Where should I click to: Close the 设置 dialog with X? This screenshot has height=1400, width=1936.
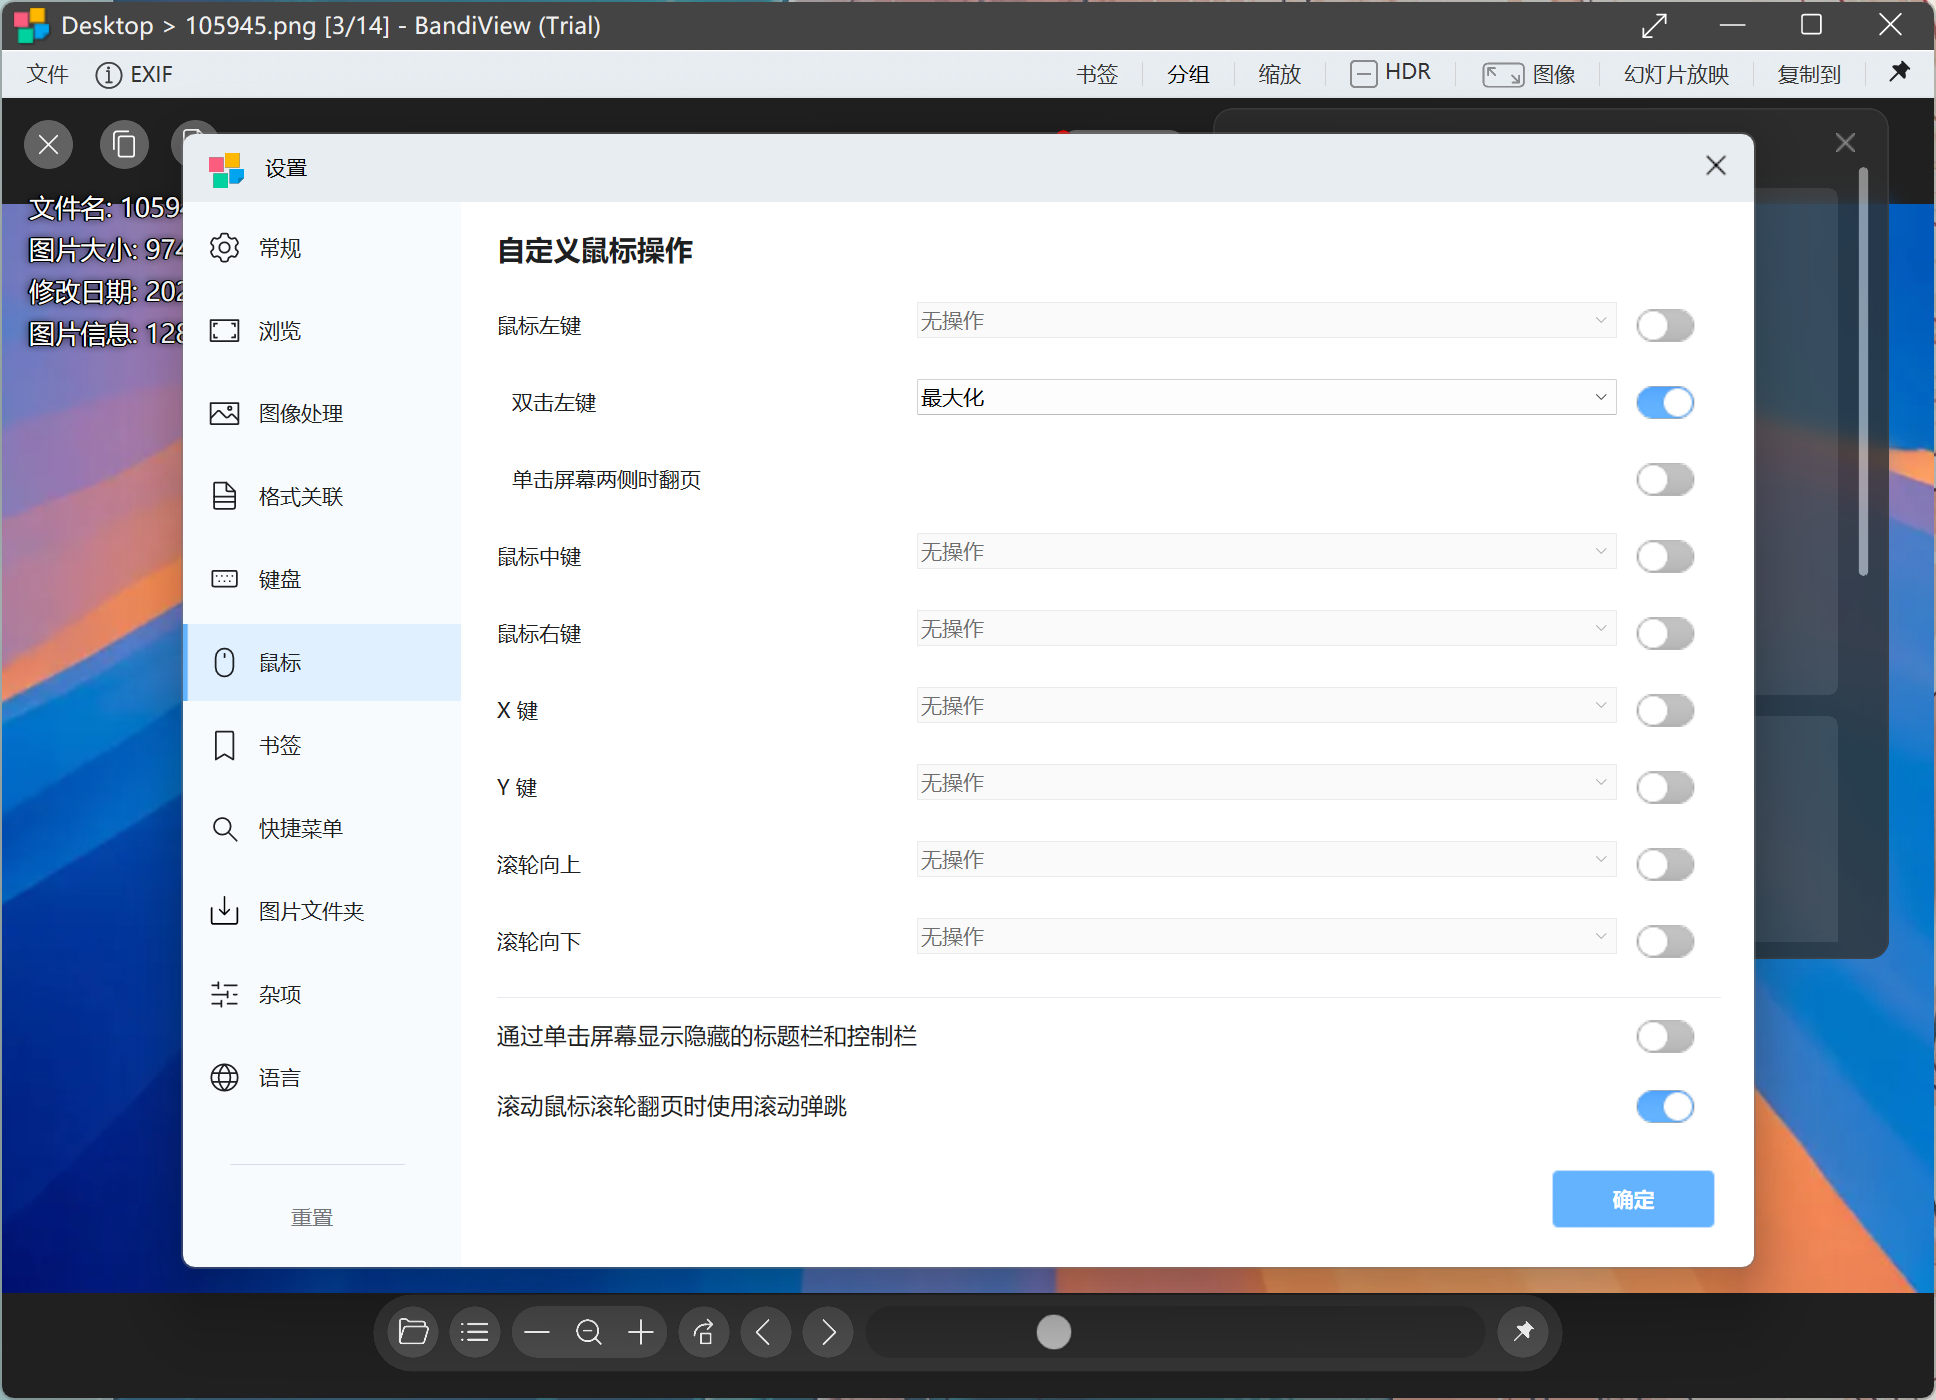point(1716,166)
